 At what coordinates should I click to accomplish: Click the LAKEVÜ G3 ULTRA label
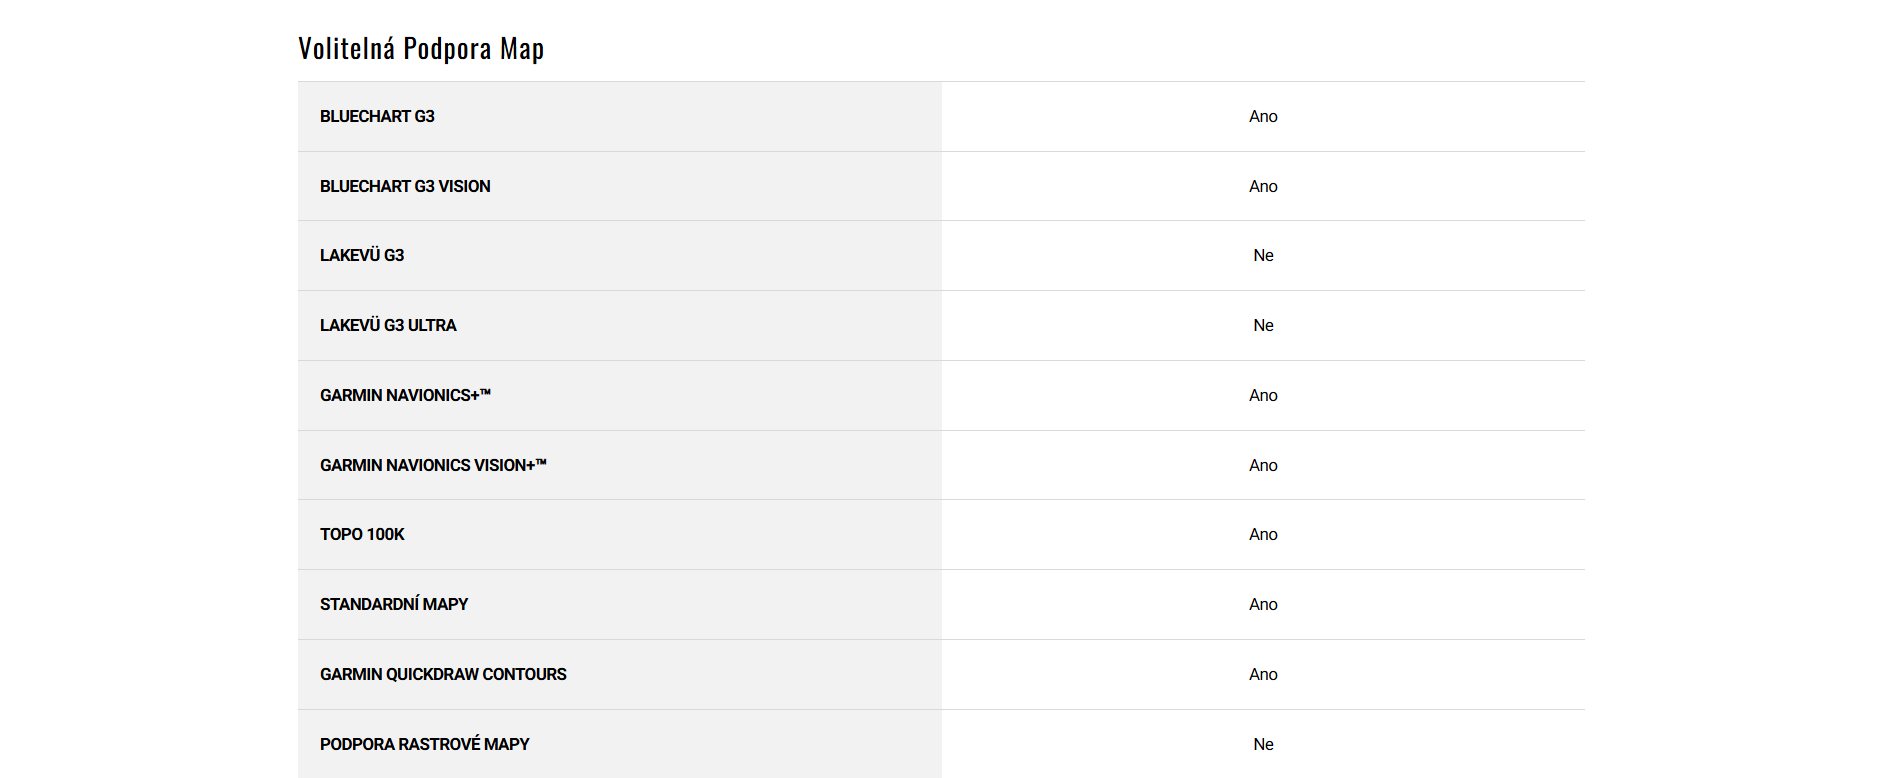coord(388,326)
